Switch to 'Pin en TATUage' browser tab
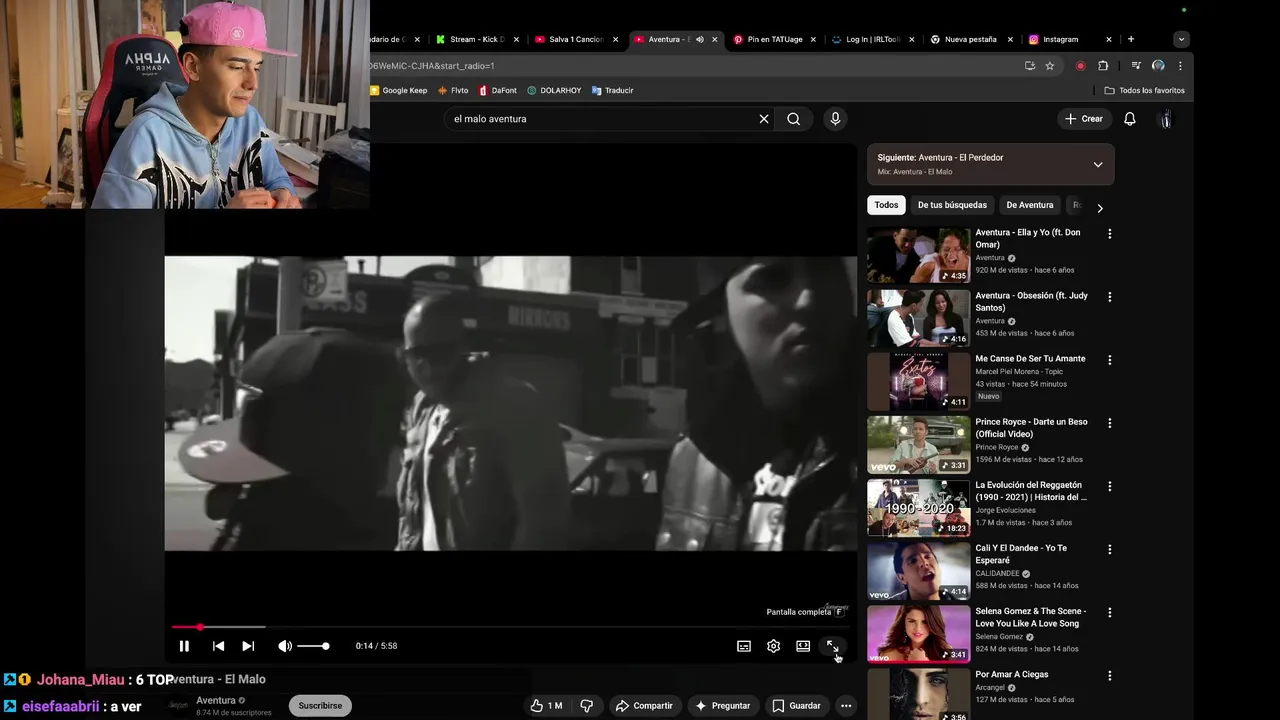The width and height of the screenshot is (1280, 720). [773, 39]
